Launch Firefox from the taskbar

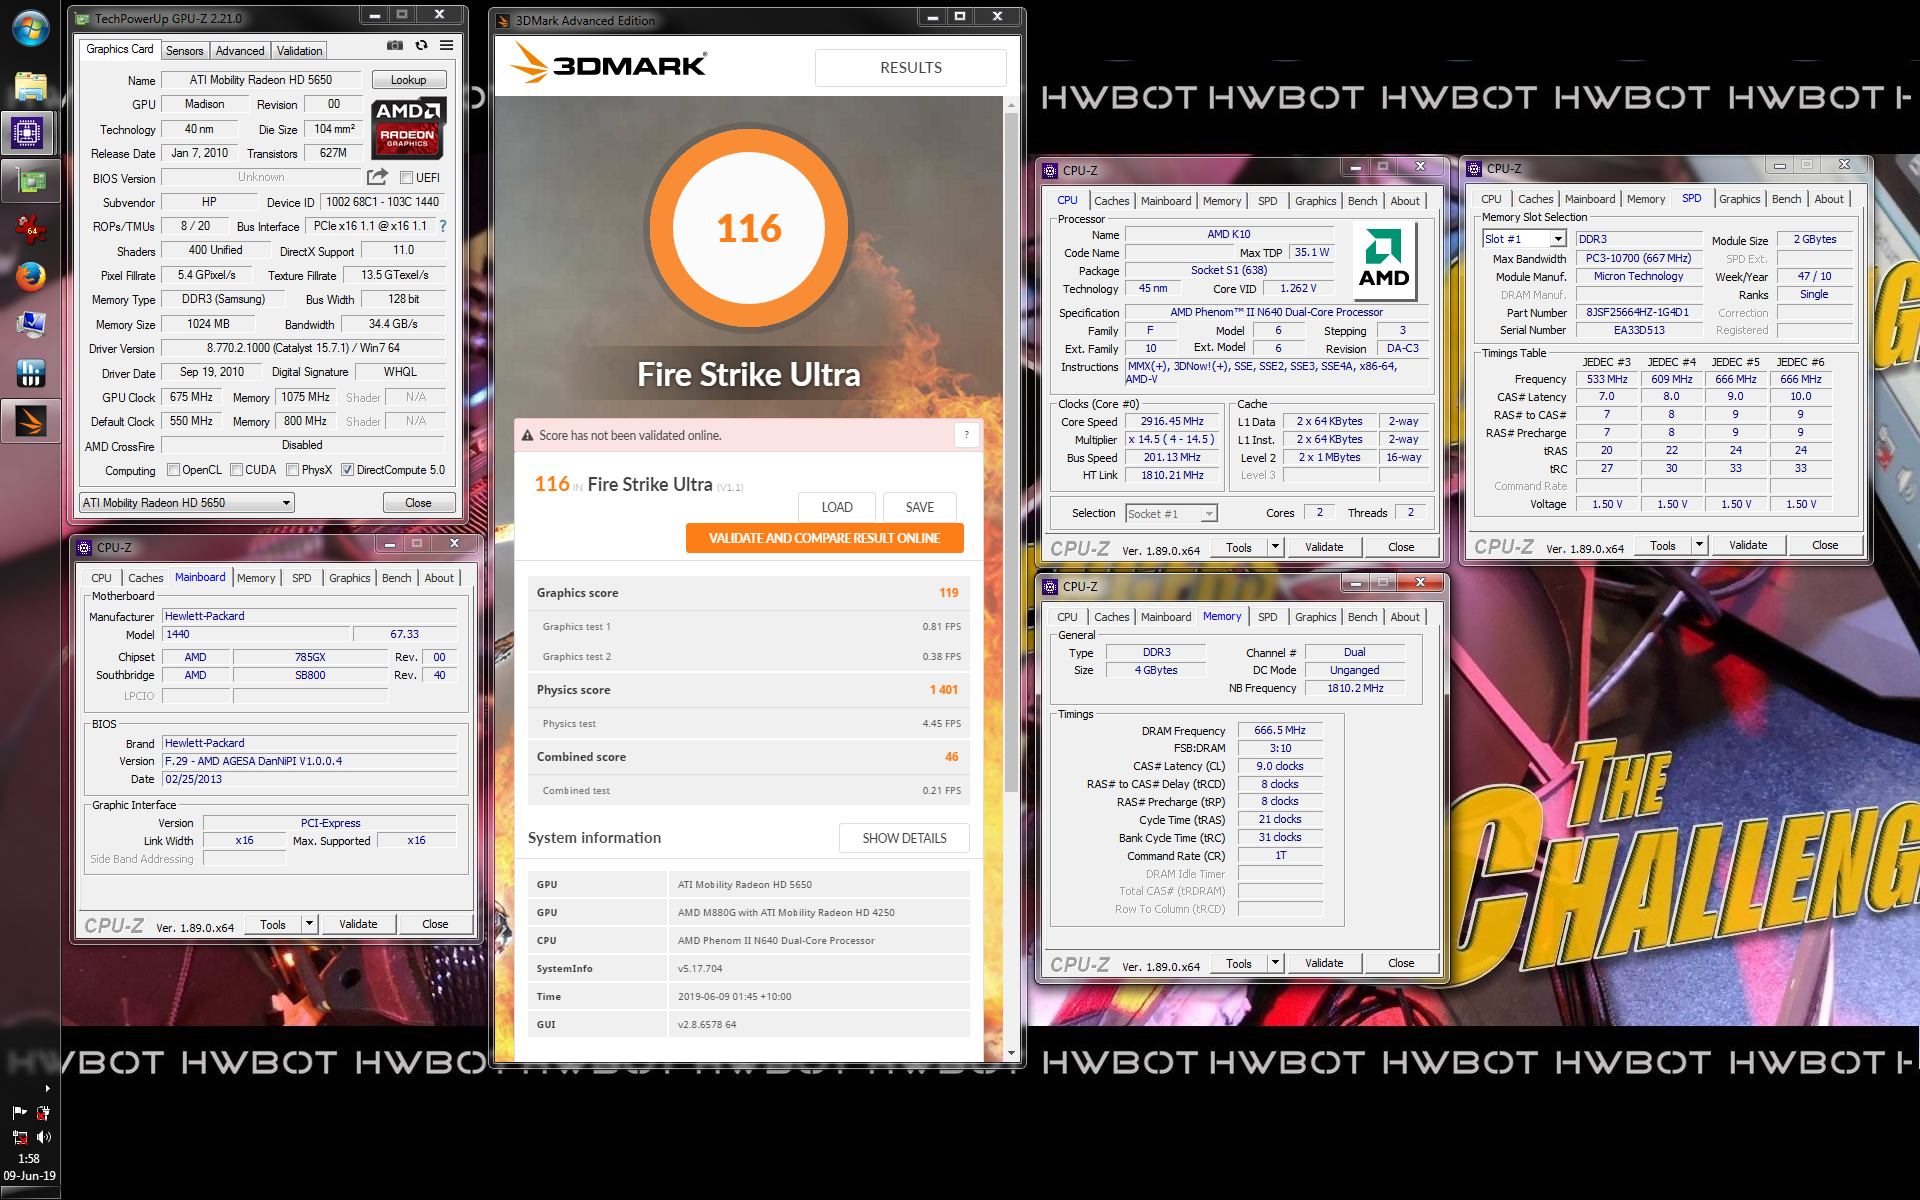pos(30,277)
